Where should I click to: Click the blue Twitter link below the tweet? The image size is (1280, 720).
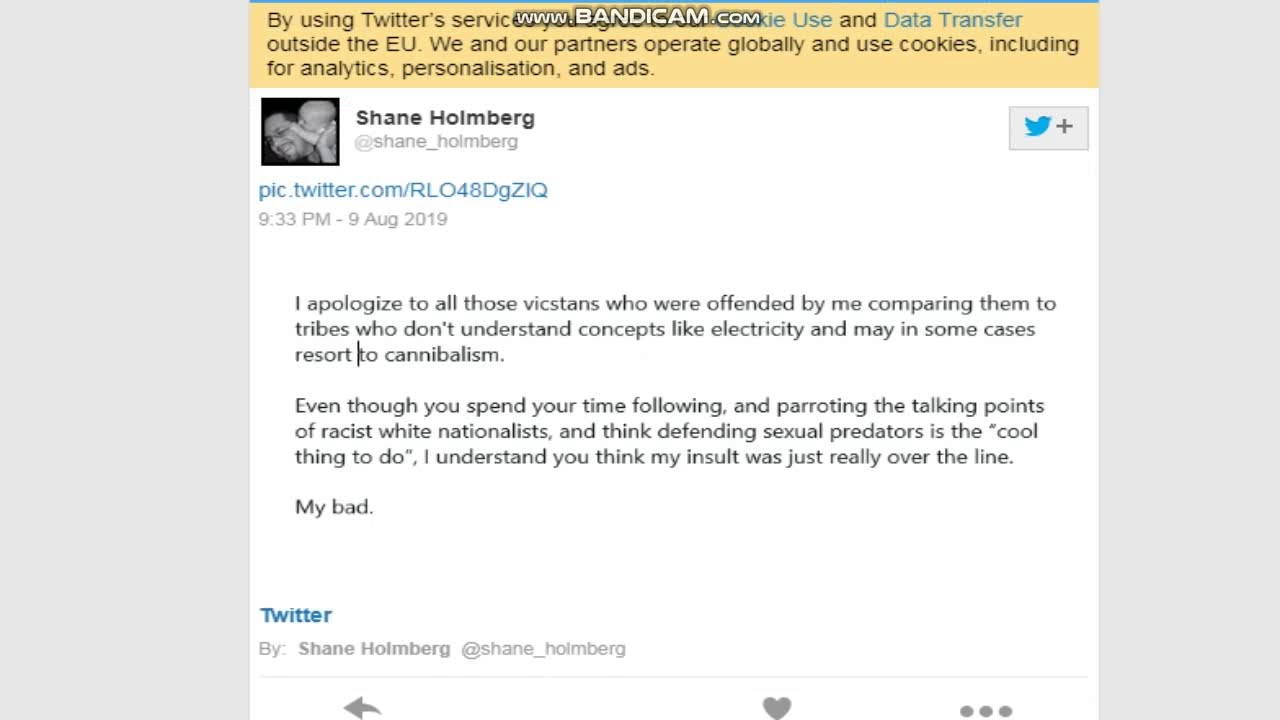pos(296,615)
